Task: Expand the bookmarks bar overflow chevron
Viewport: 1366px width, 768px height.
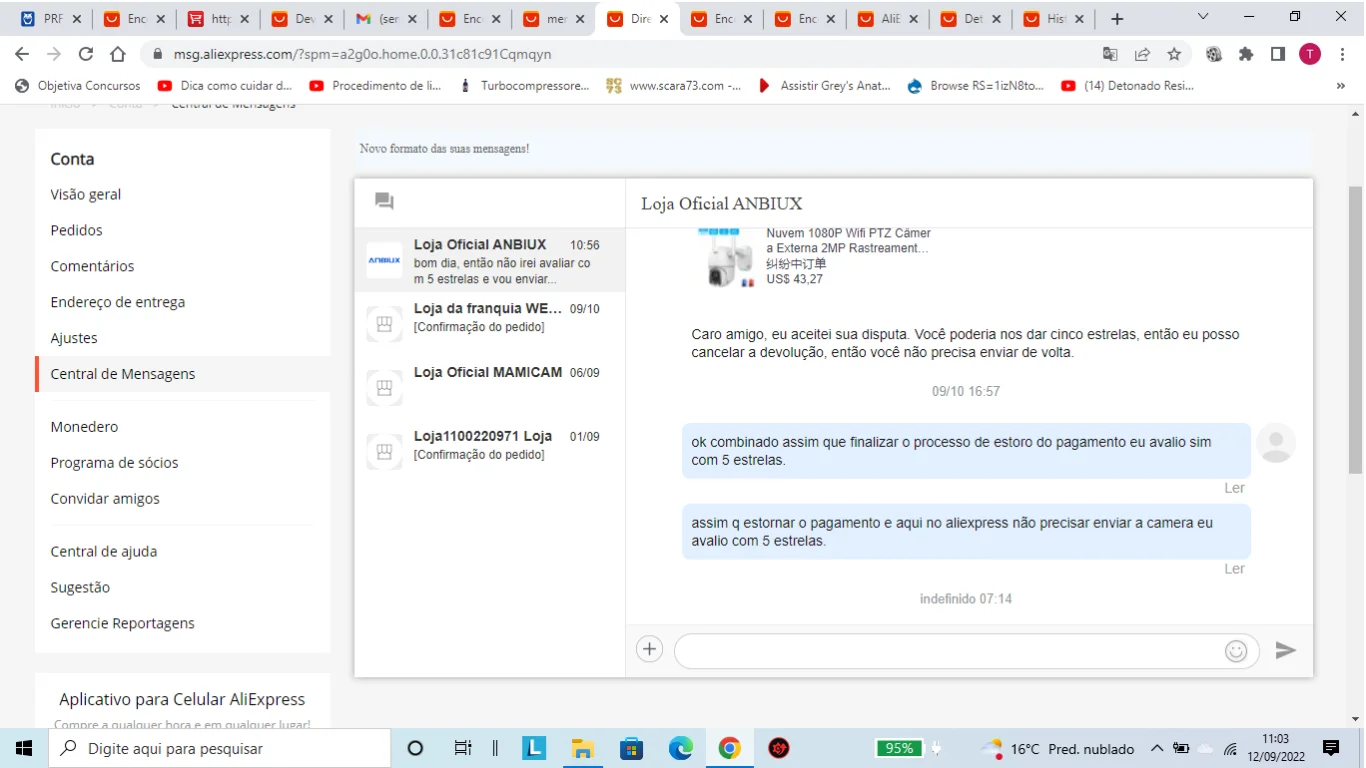Action: pos(1341,86)
